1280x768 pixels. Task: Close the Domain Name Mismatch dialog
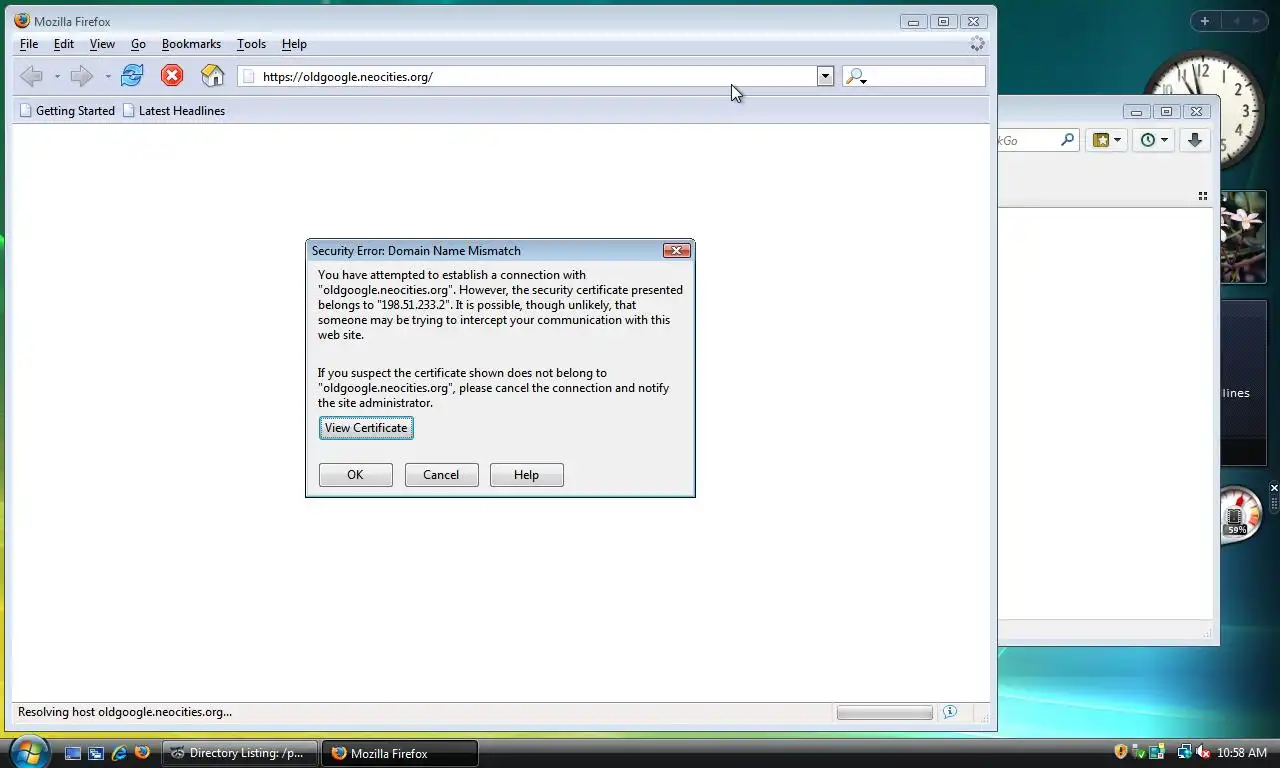tap(677, 250)
